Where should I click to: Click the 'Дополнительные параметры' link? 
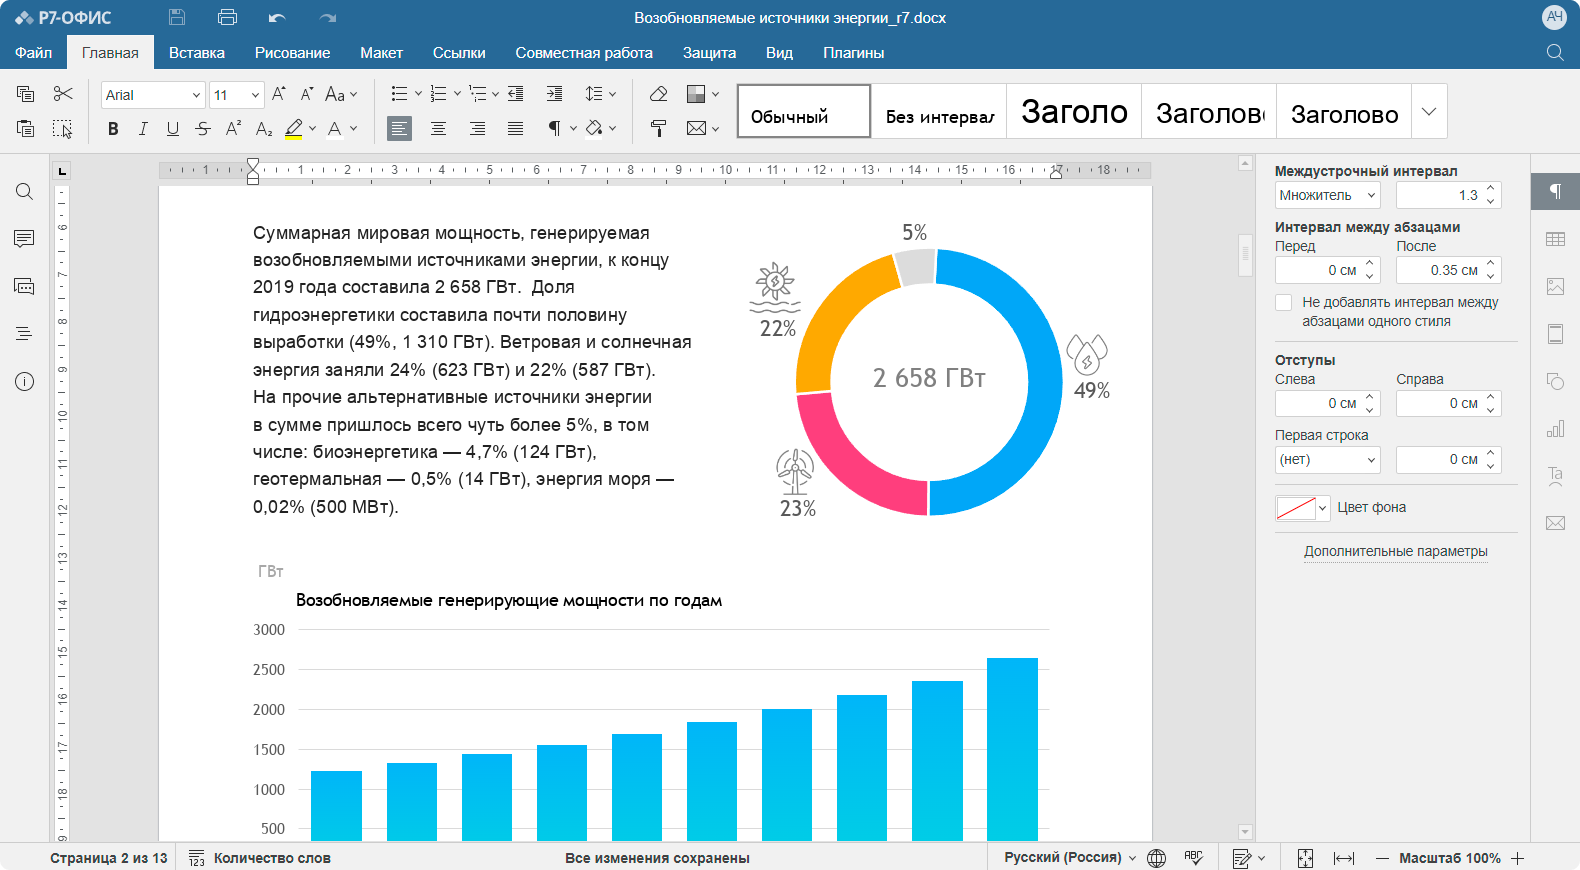coord(1395,551)
